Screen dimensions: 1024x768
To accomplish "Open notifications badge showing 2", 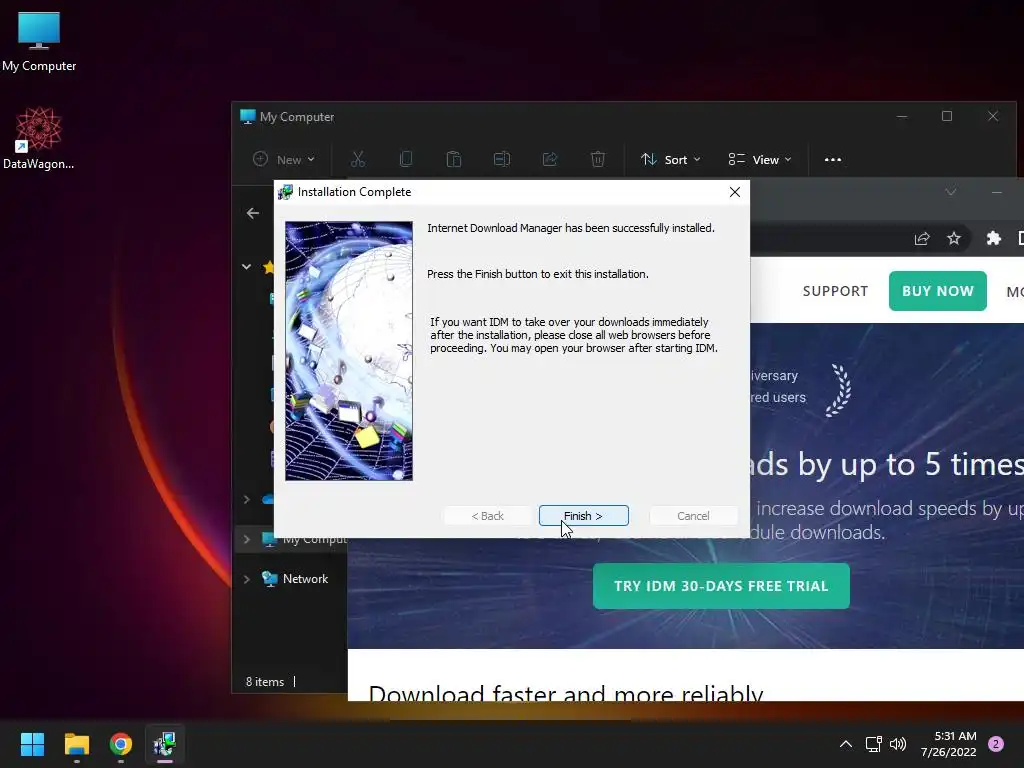I will pos(996,744).
